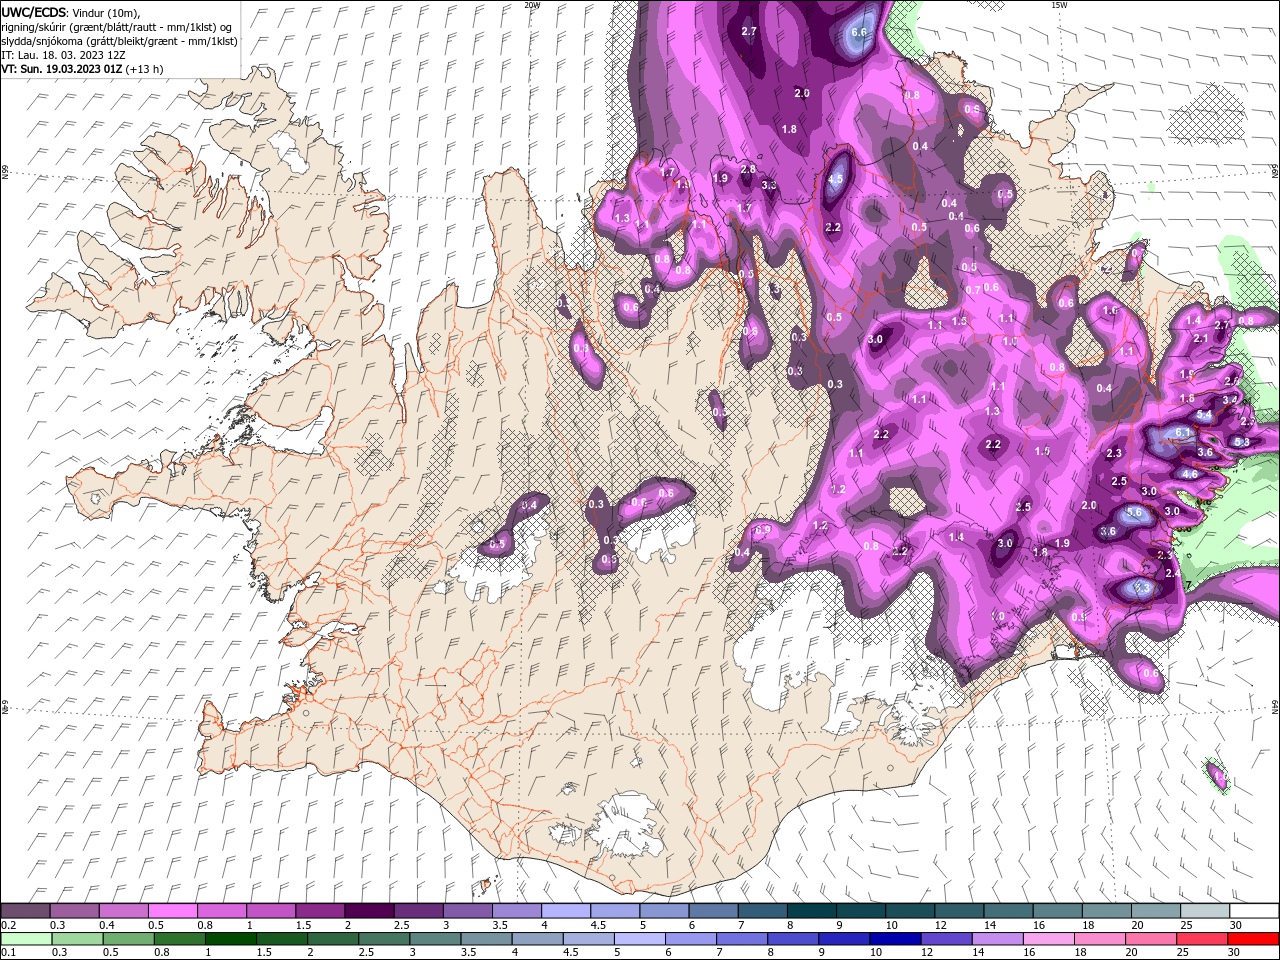Click the 5.4 precipitation value on the map

point(1205,415)
